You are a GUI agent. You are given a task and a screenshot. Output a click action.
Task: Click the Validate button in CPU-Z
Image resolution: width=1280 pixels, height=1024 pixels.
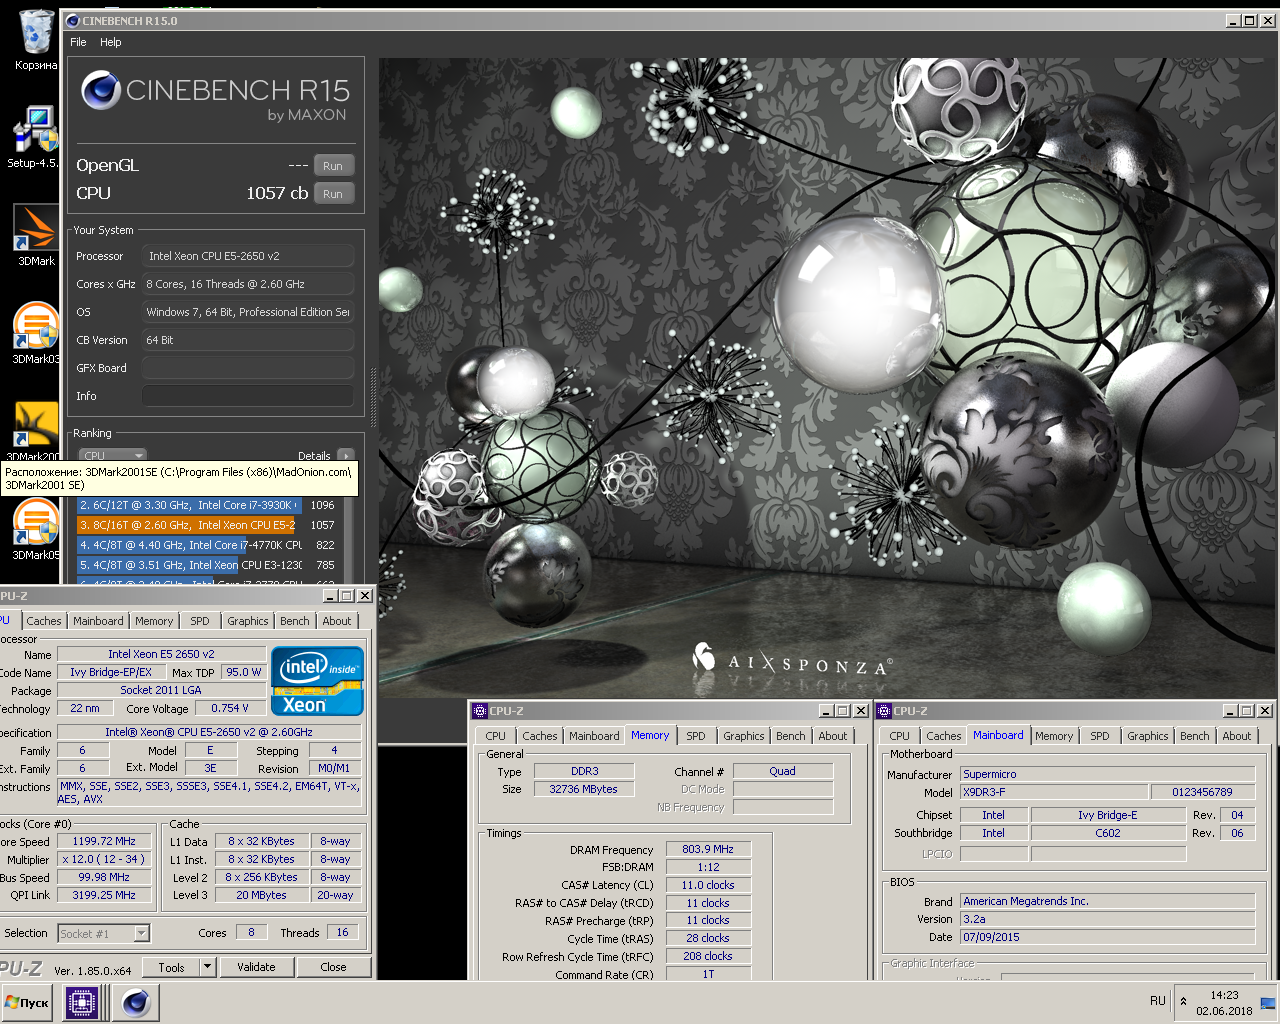[x=256, y=967]
